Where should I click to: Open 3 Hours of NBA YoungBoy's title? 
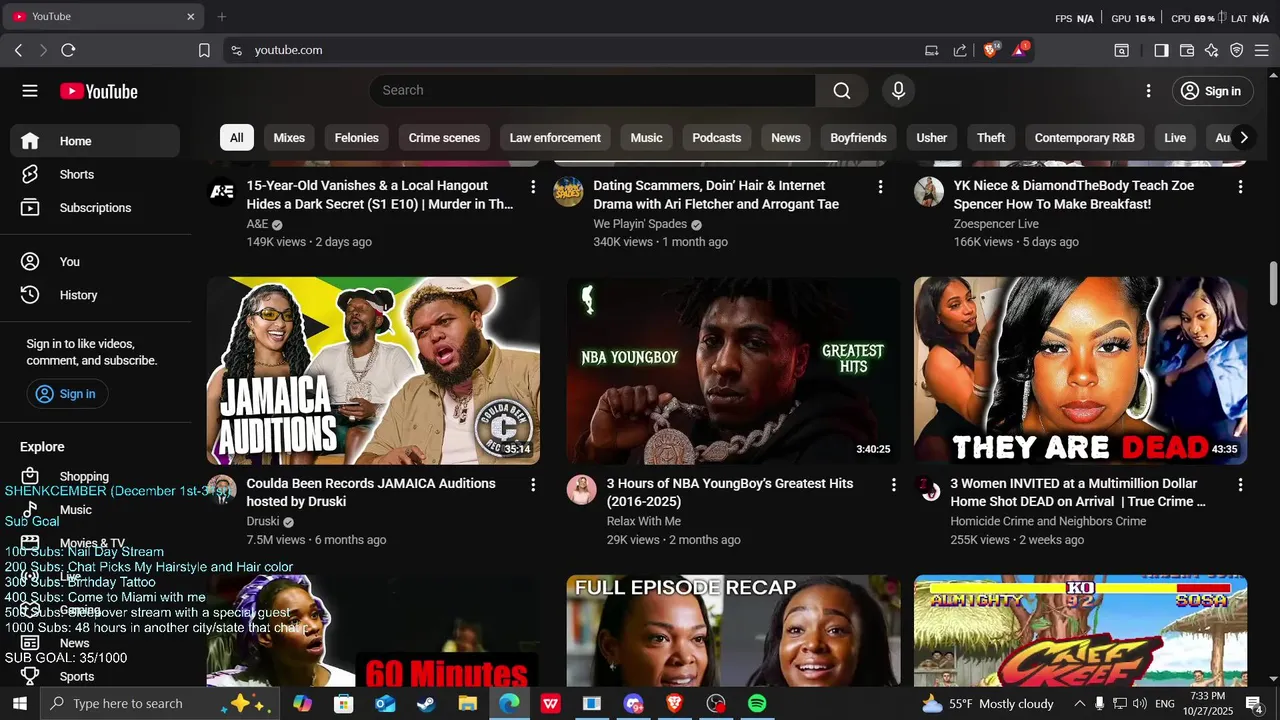click(730, 493)
